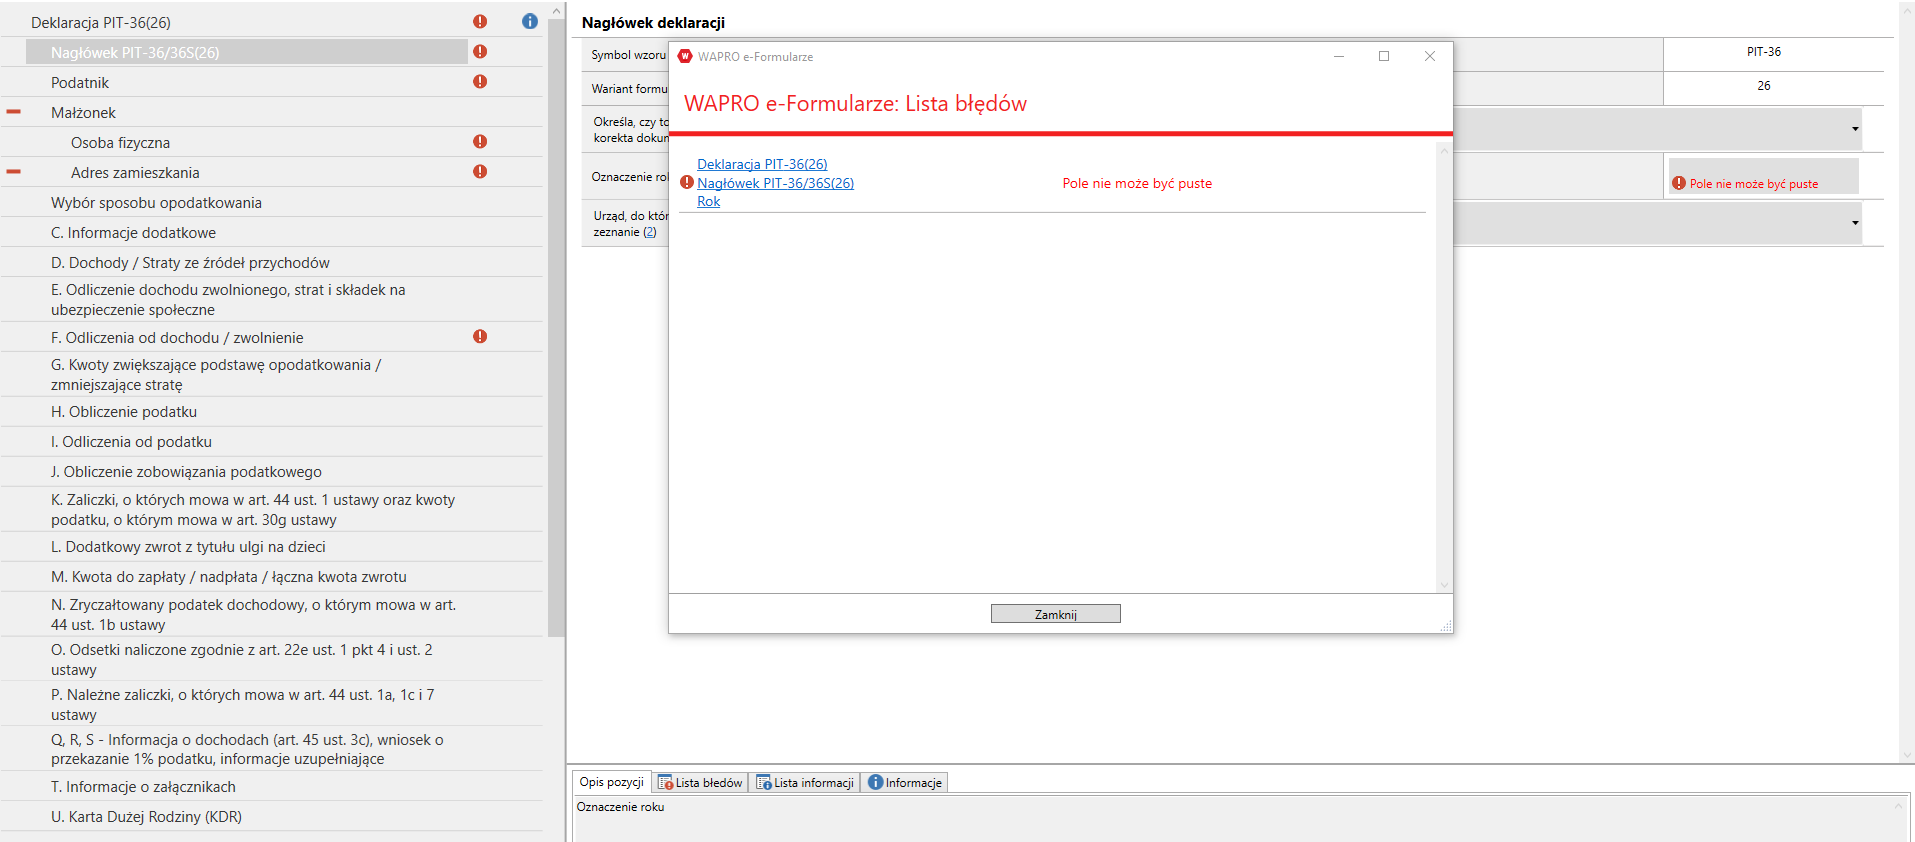Select C. Informacje dodatkowe section
Viewport: 1915px width, 842px height.
[133, 232]
